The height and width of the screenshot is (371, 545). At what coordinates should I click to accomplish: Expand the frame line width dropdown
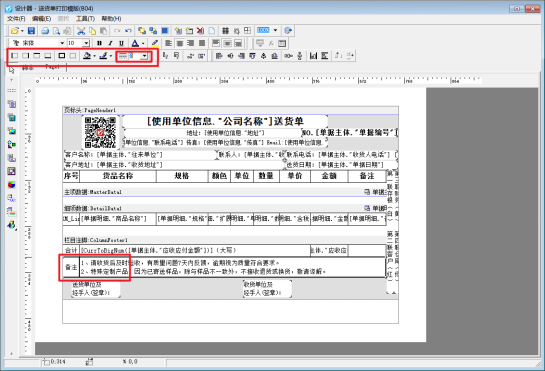click(144, 56)
